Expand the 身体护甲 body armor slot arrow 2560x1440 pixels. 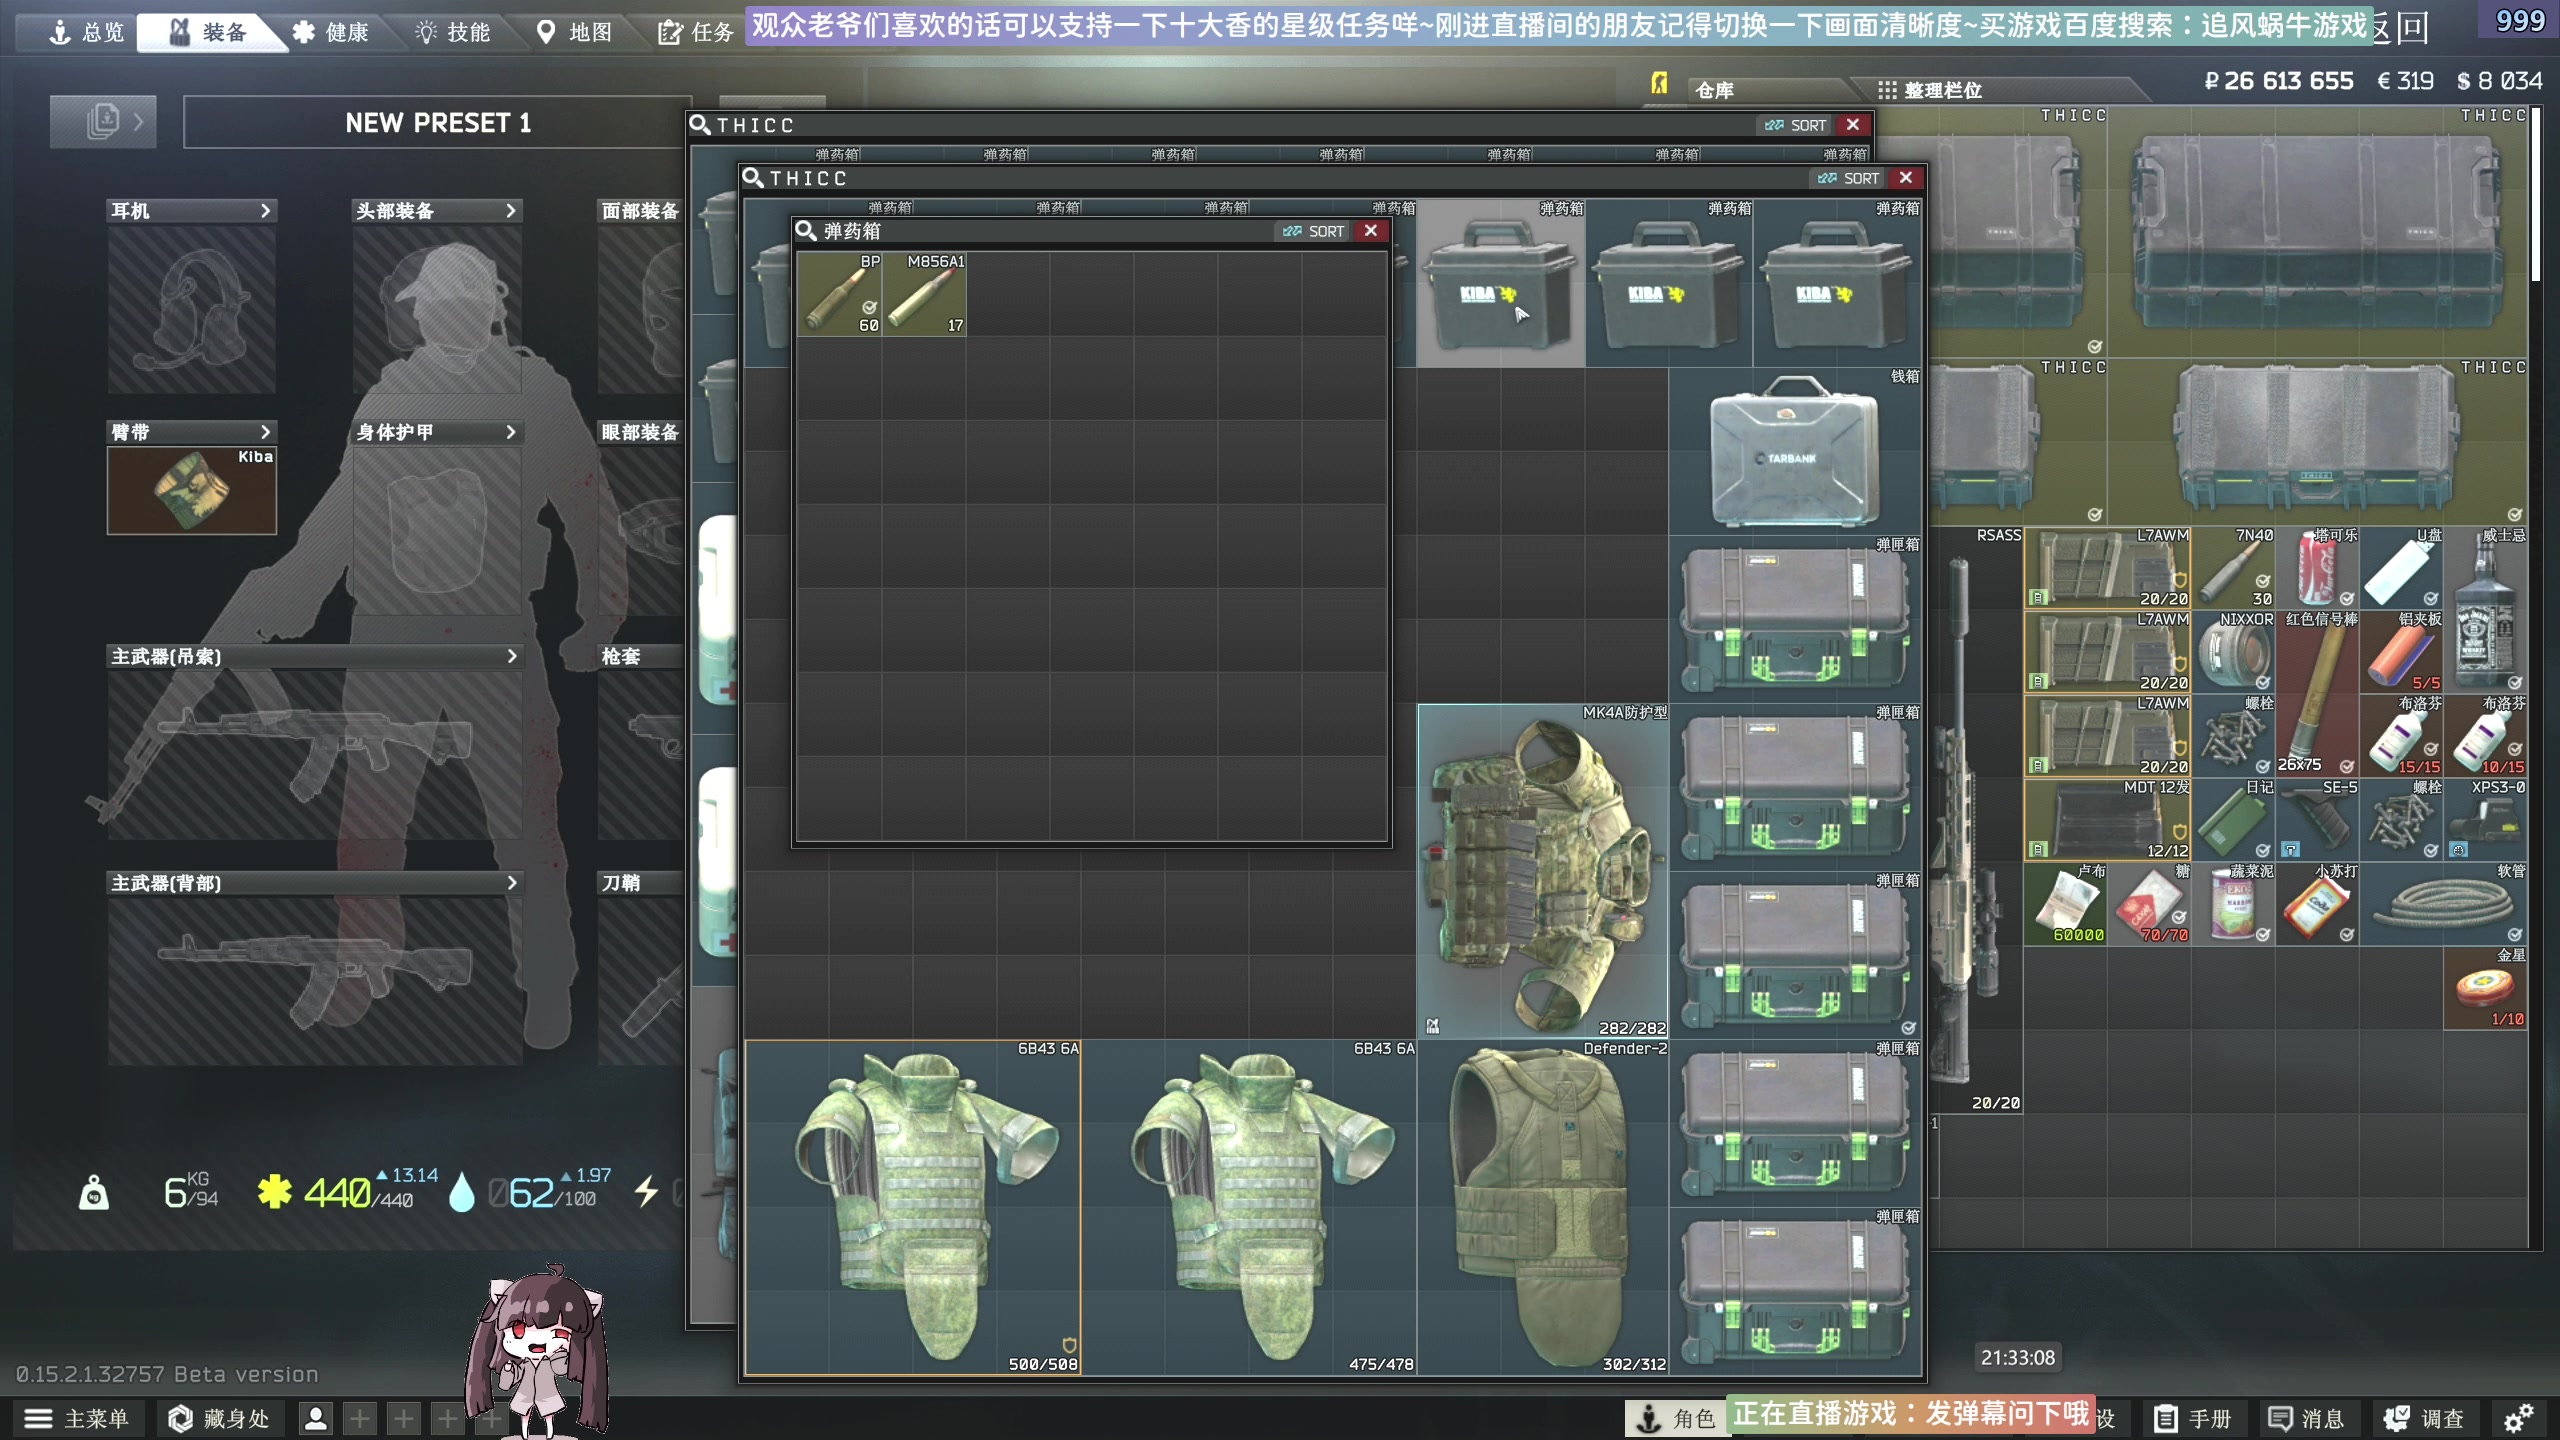[x=511, y=432]
